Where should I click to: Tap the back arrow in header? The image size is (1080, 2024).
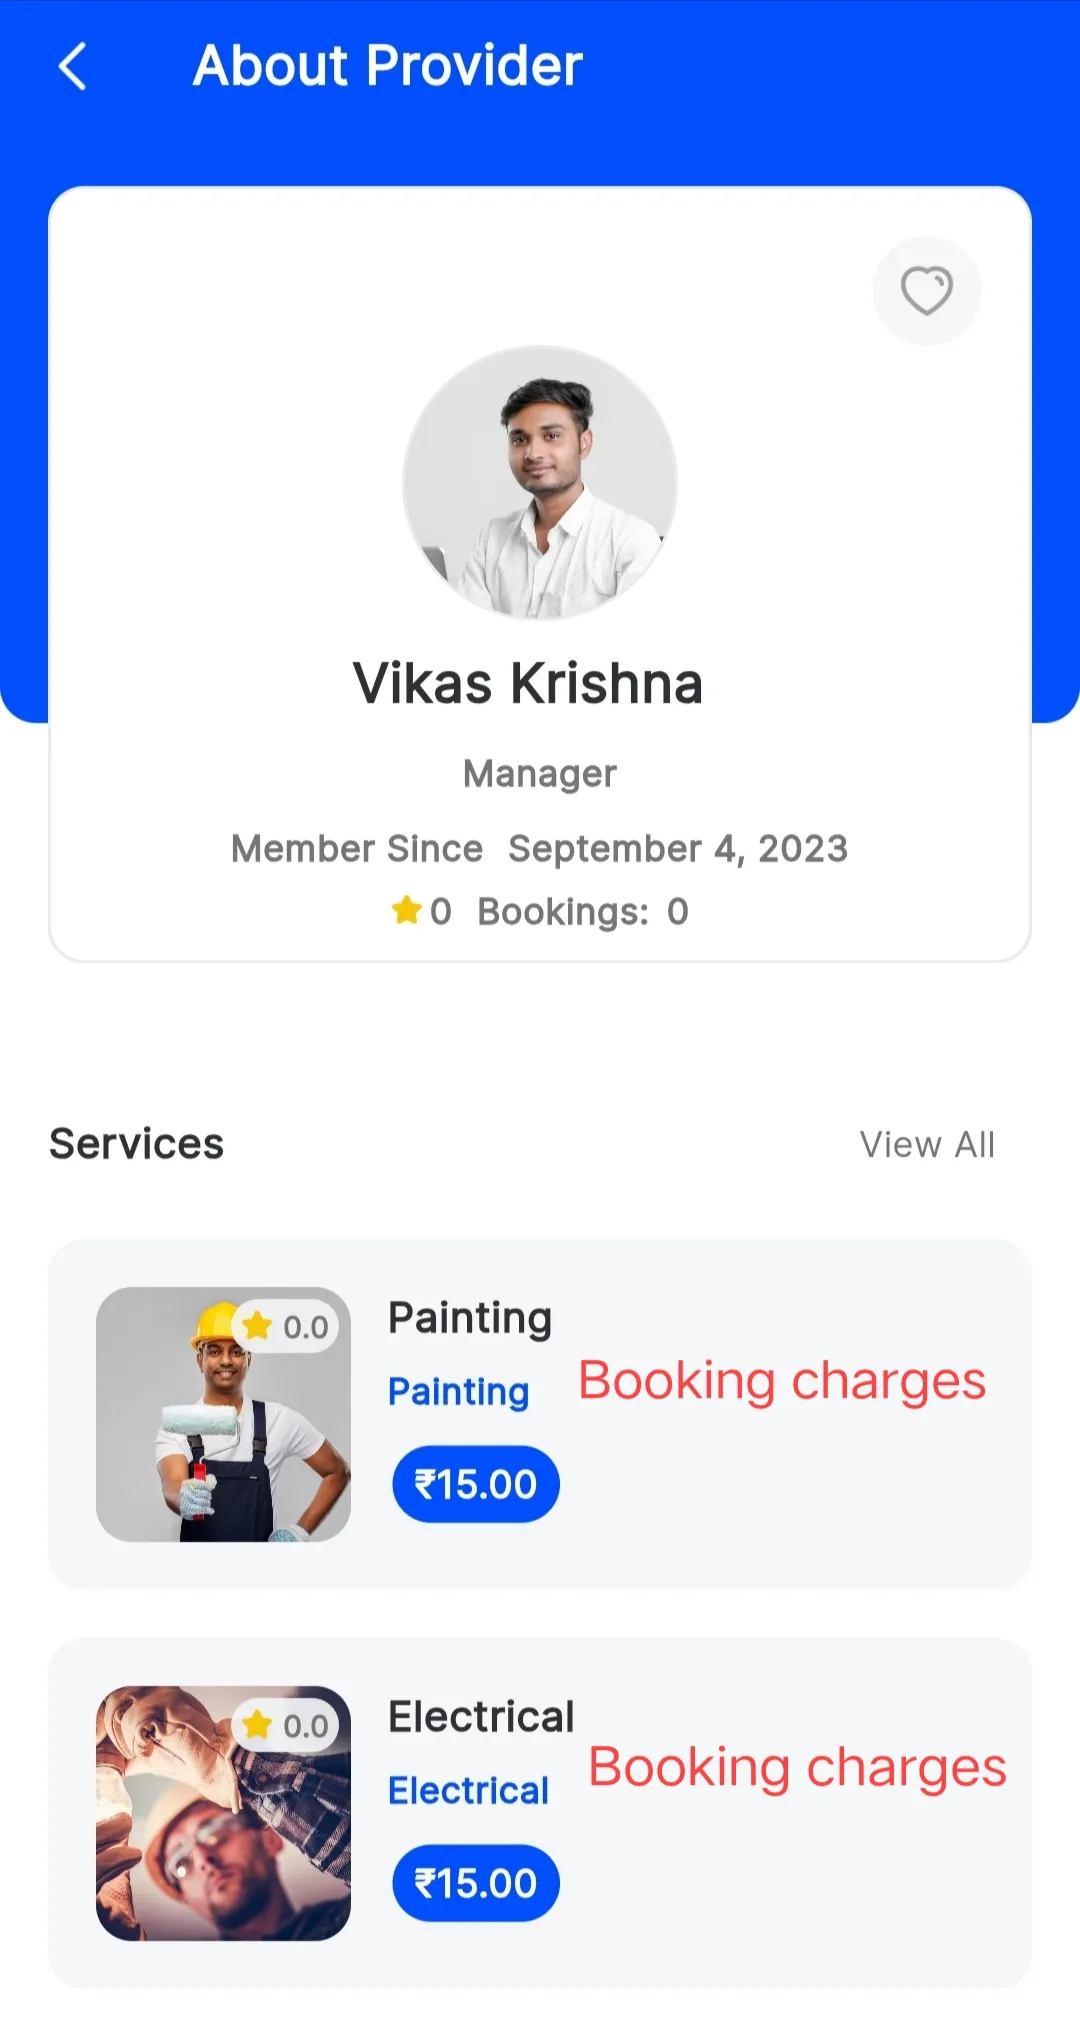tap(72, 66)
